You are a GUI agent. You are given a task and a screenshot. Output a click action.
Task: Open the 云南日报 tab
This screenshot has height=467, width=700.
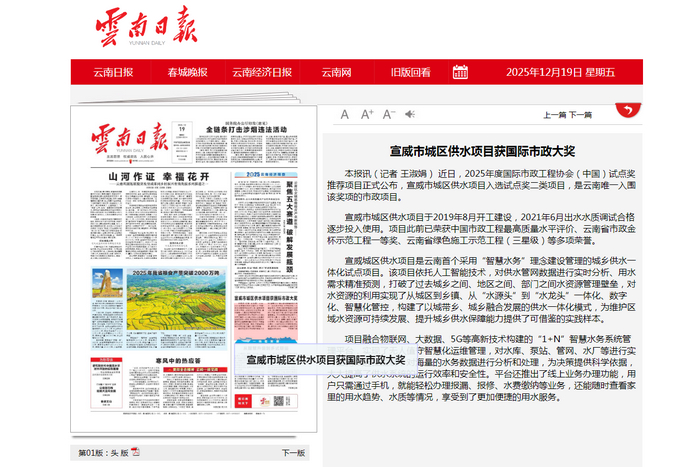(x=113, y=72)
